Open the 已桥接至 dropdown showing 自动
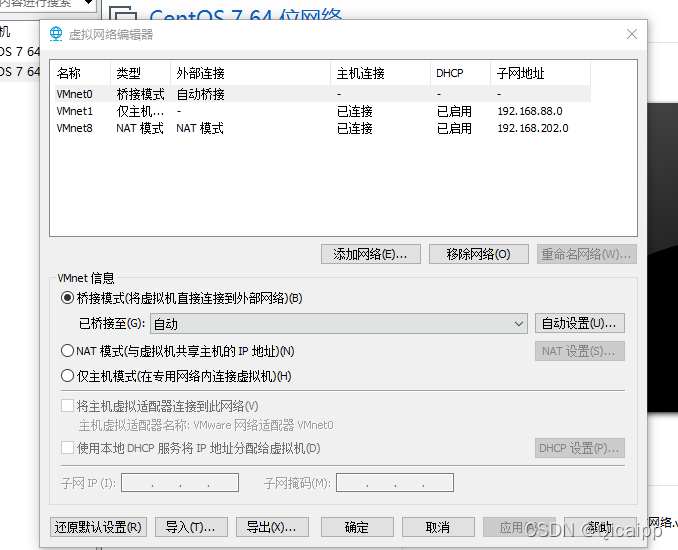Screen dimensions: 678x550 tap(339, 323)
